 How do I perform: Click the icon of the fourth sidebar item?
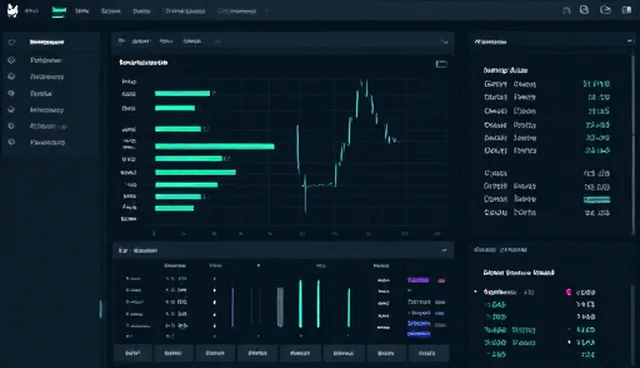click(11, 93)
